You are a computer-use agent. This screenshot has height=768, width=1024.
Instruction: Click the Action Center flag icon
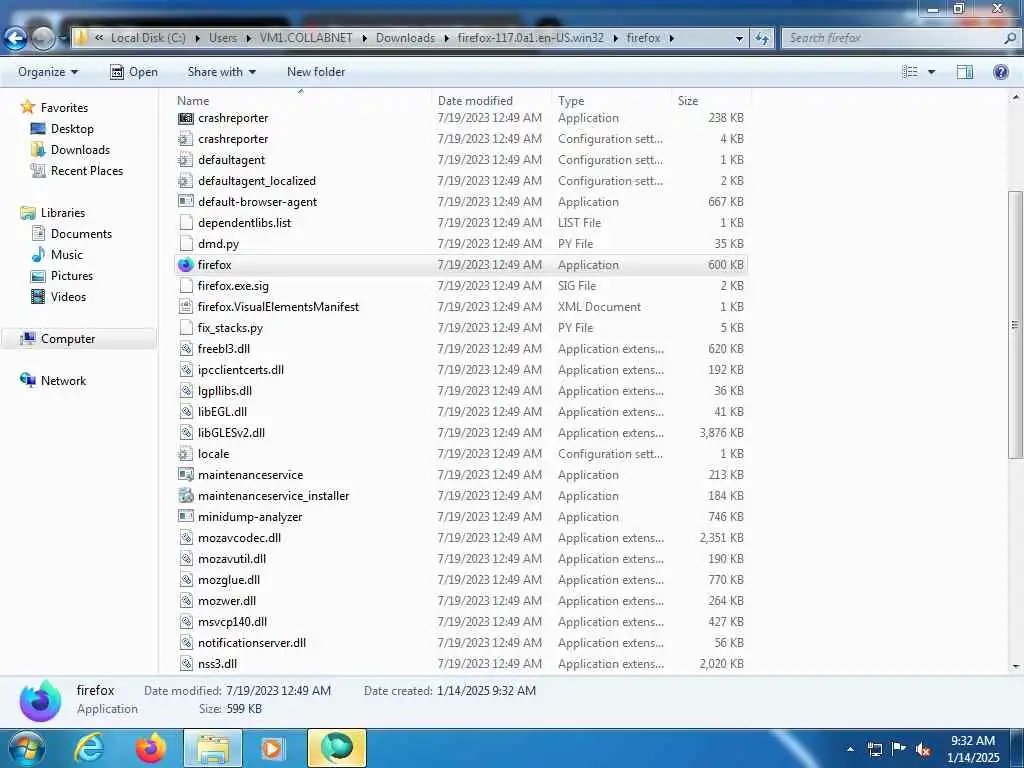tap(899, 749)
